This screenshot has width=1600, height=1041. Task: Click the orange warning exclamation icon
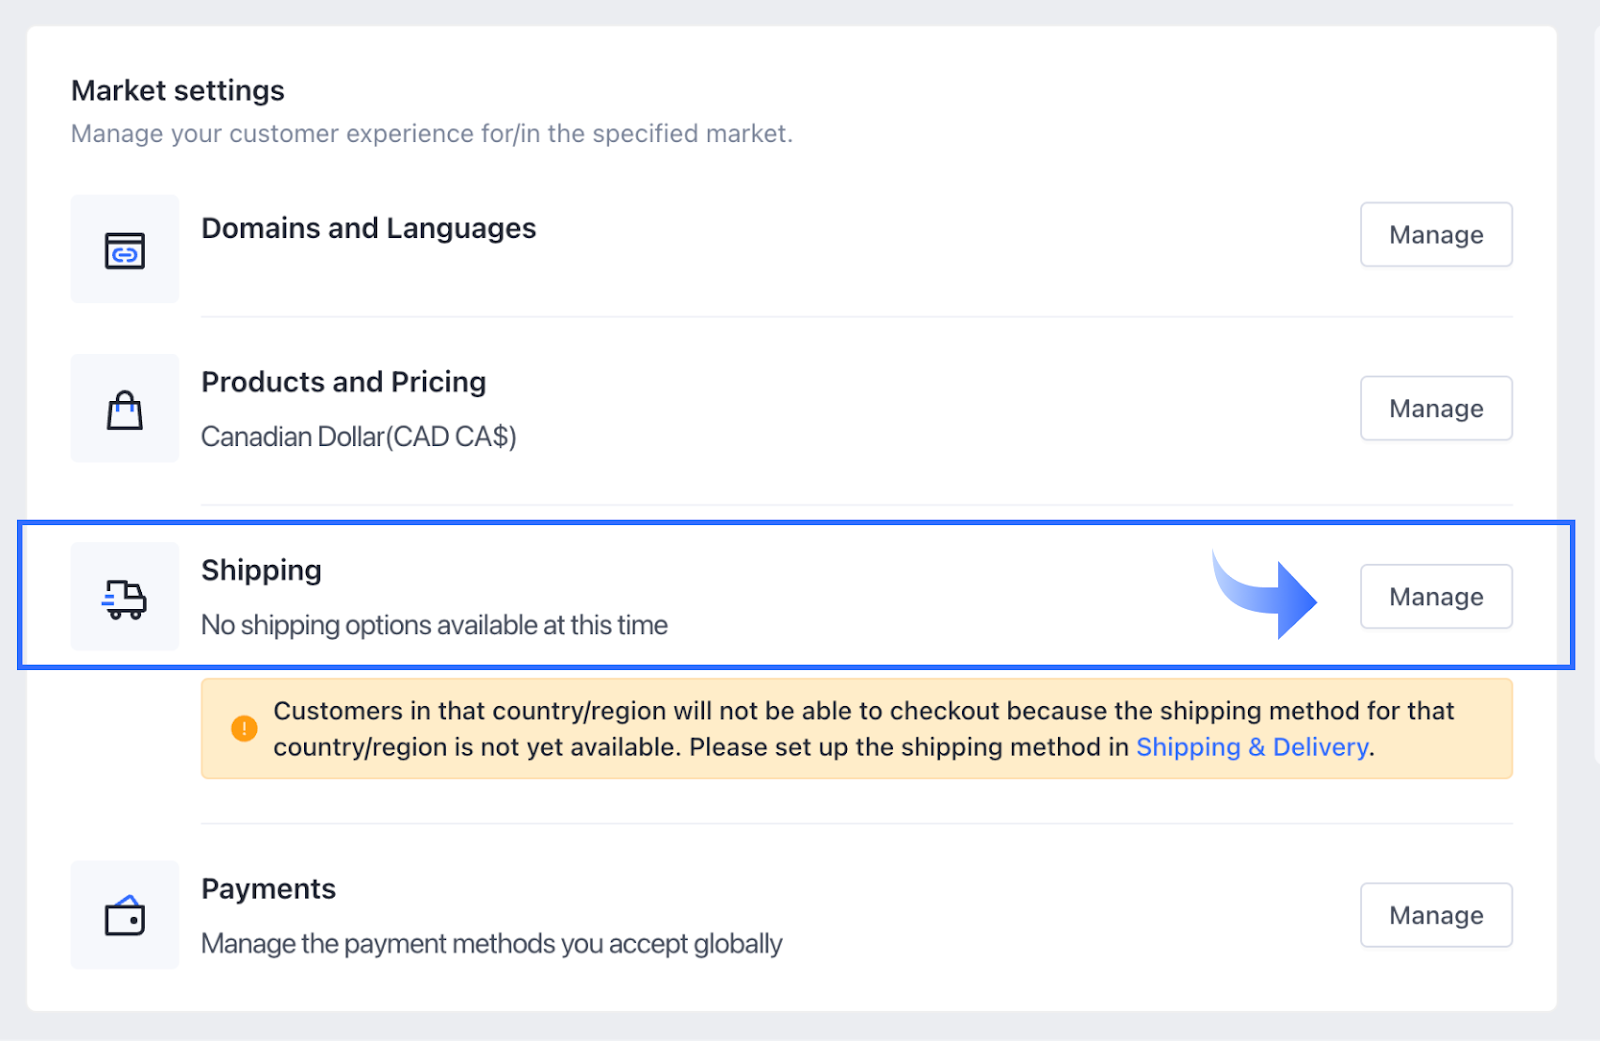tap(244, 729)
